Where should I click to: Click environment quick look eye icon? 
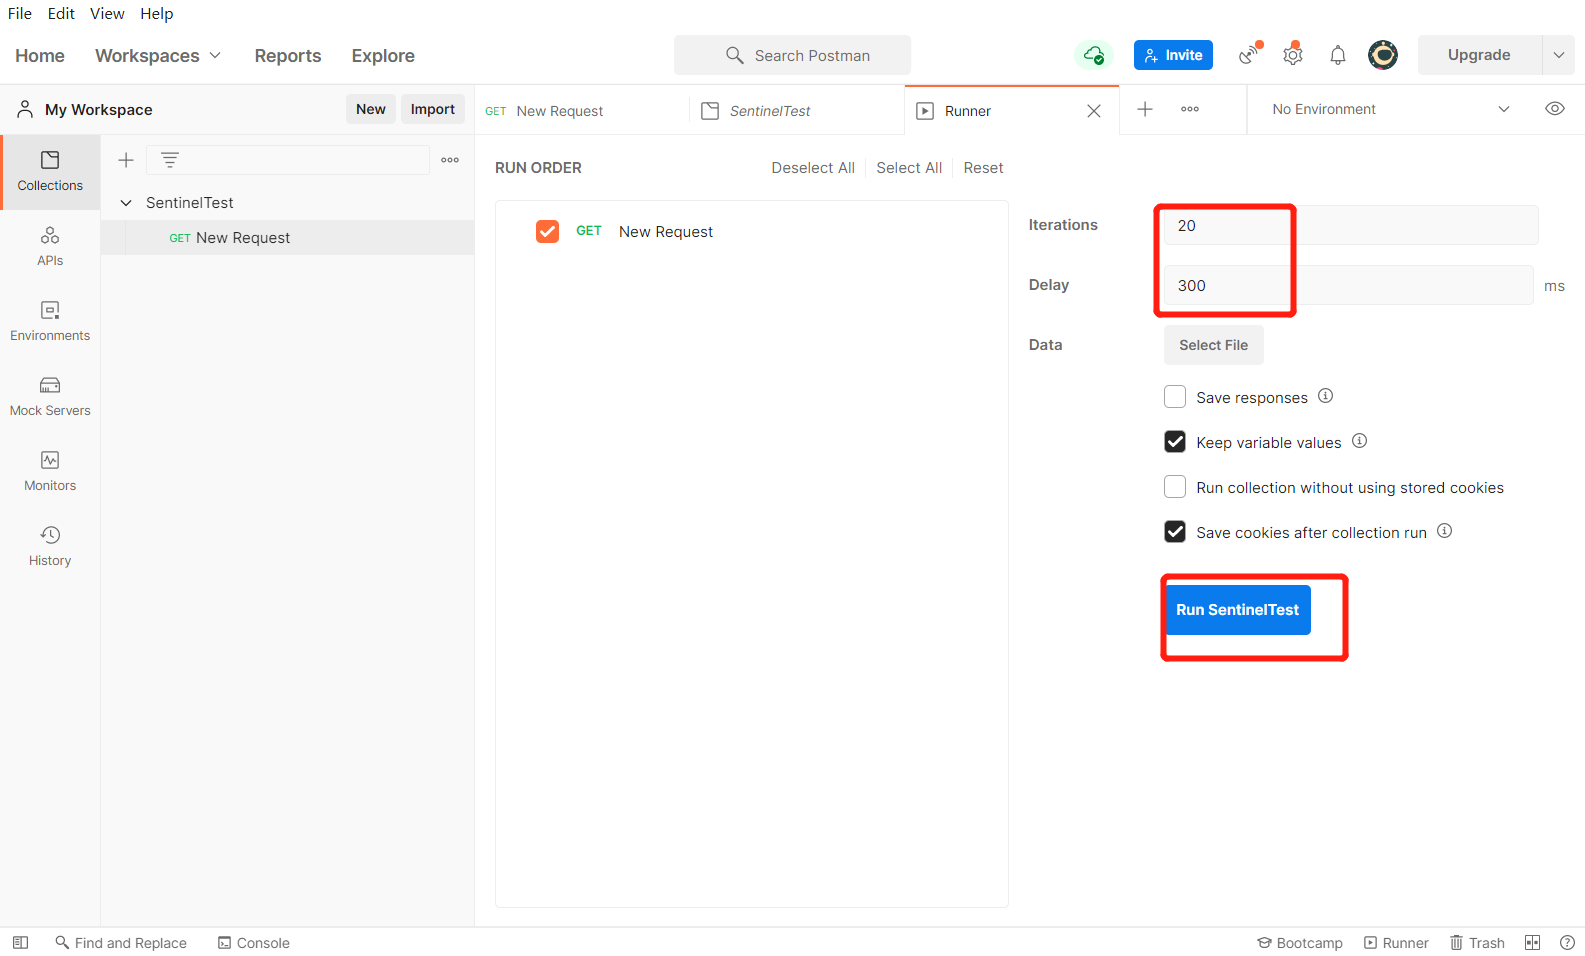point(1555,109)
